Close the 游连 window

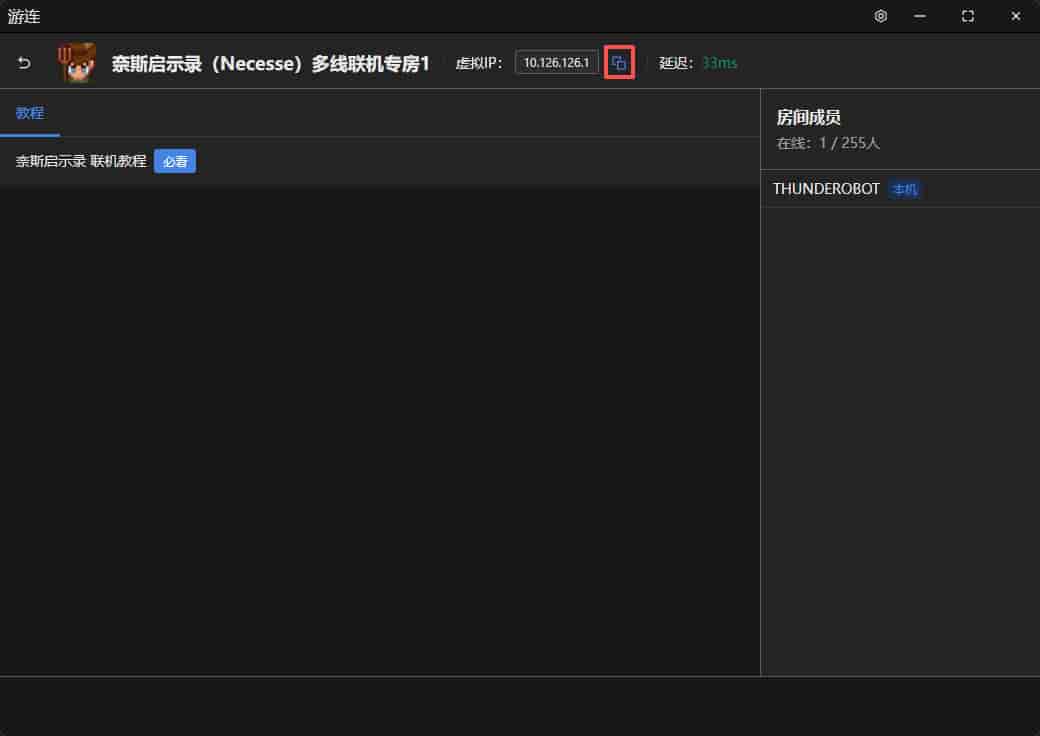click(x=1015, y=16)
